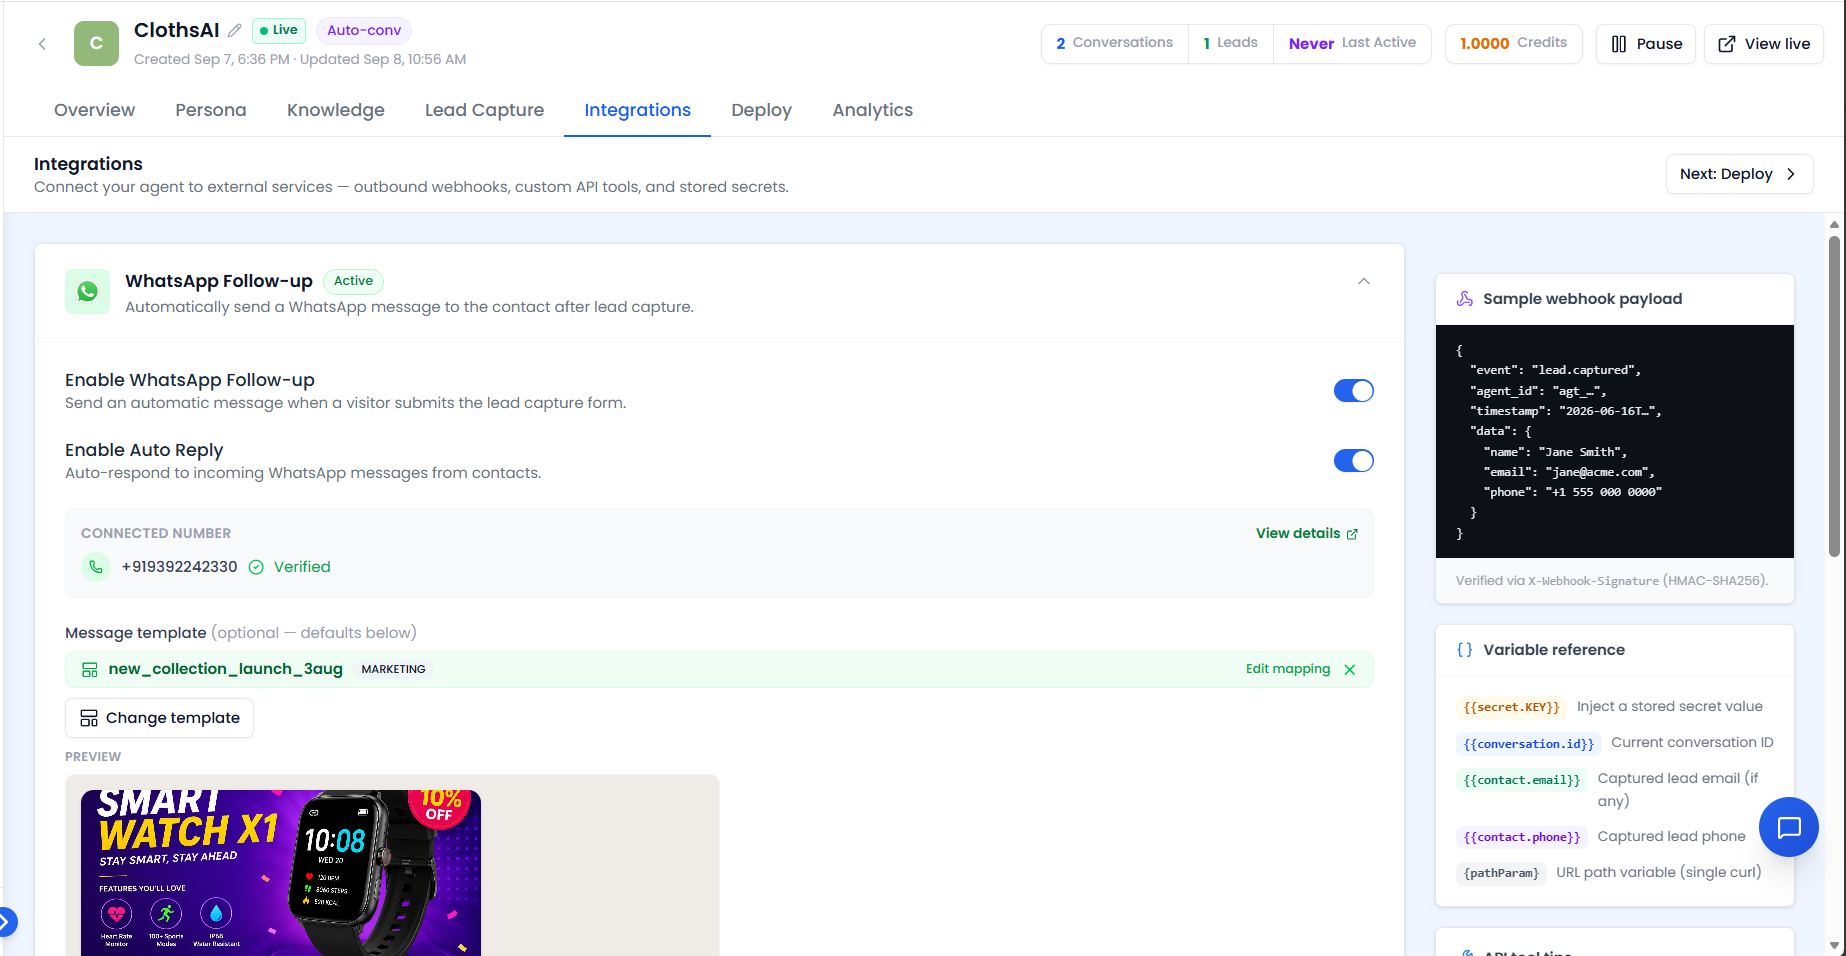Click the {{secret.KEY}} variable chip
Viewport: 1846px width, 956px height.
pyautogui.click(x=1511, y=707)
